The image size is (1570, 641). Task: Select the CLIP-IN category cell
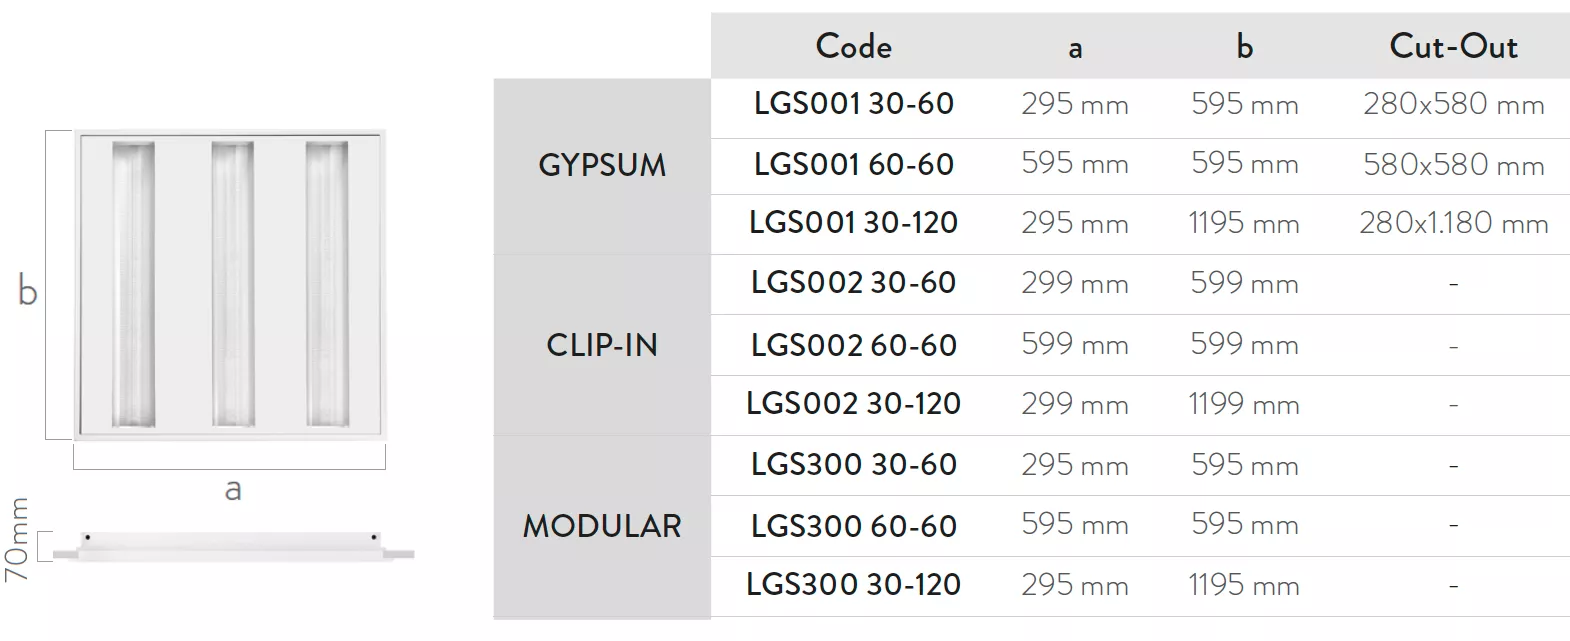pyautogui.click(x=602, y=345)
